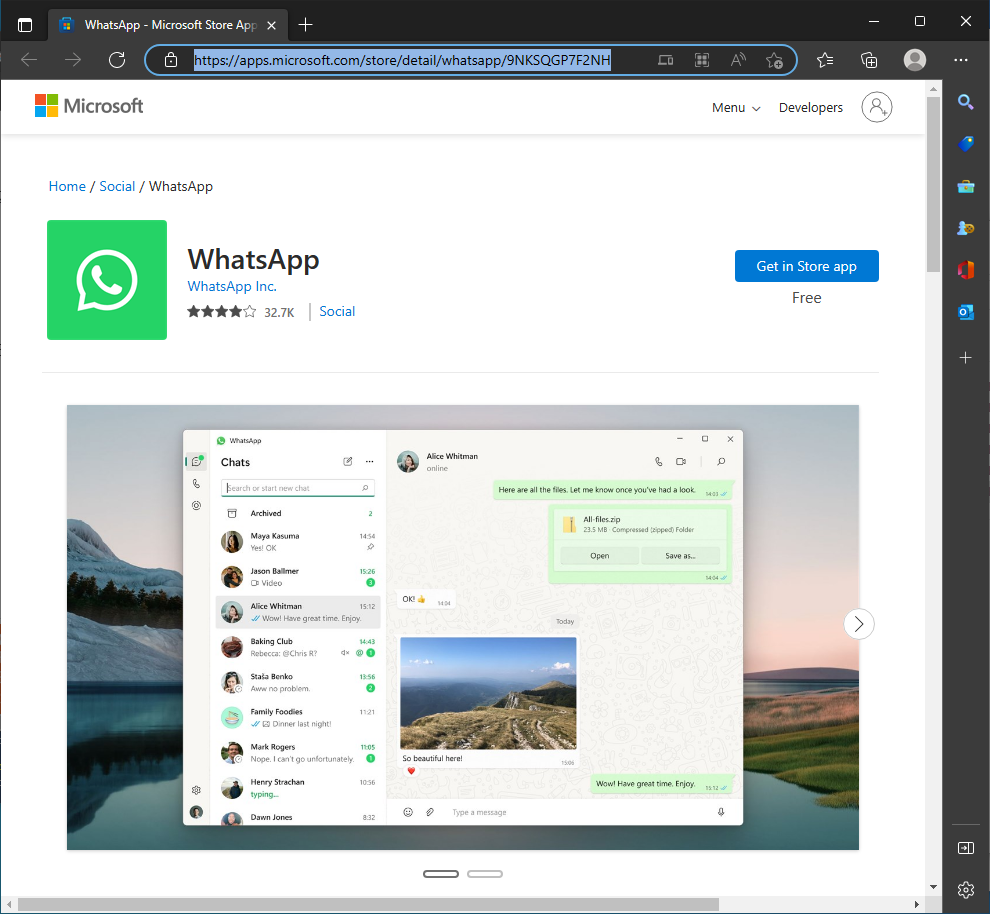Open the Edge sidebar Outlook icon

click(x=965, y=312)
